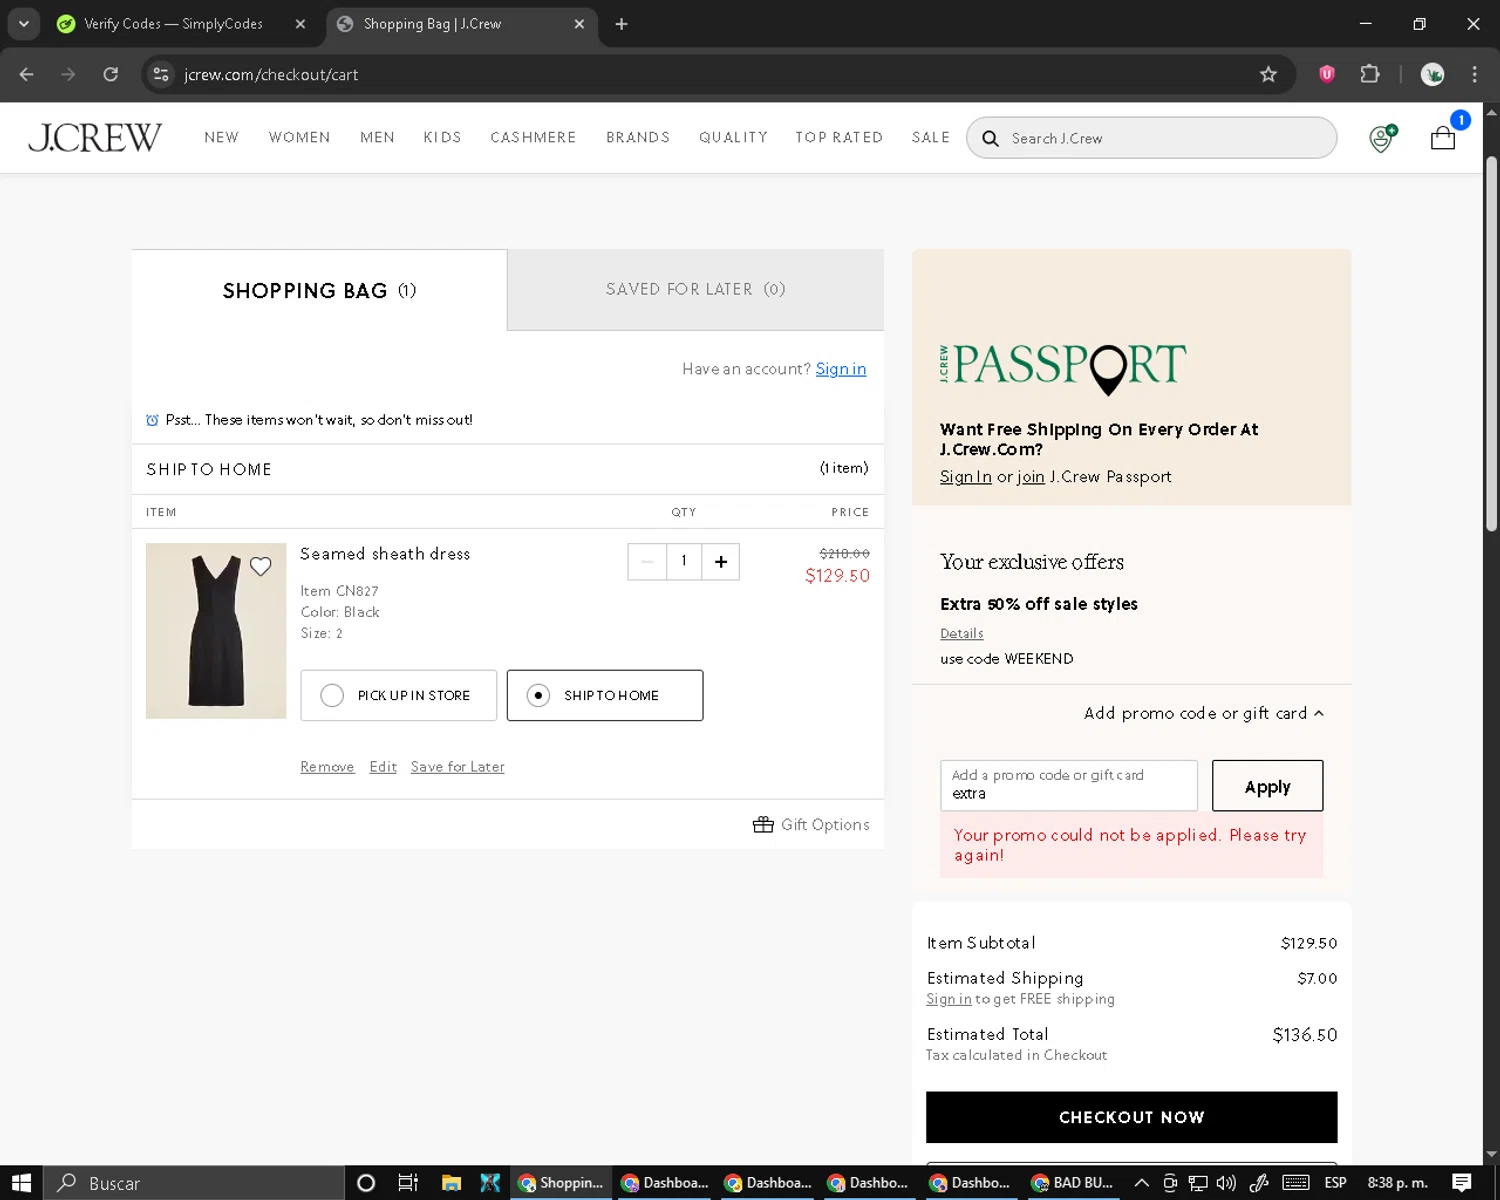This screenshot has height=1200, width=1500.
Task: Open the black dress product thumbnail
Action: (x=216, y=631)
